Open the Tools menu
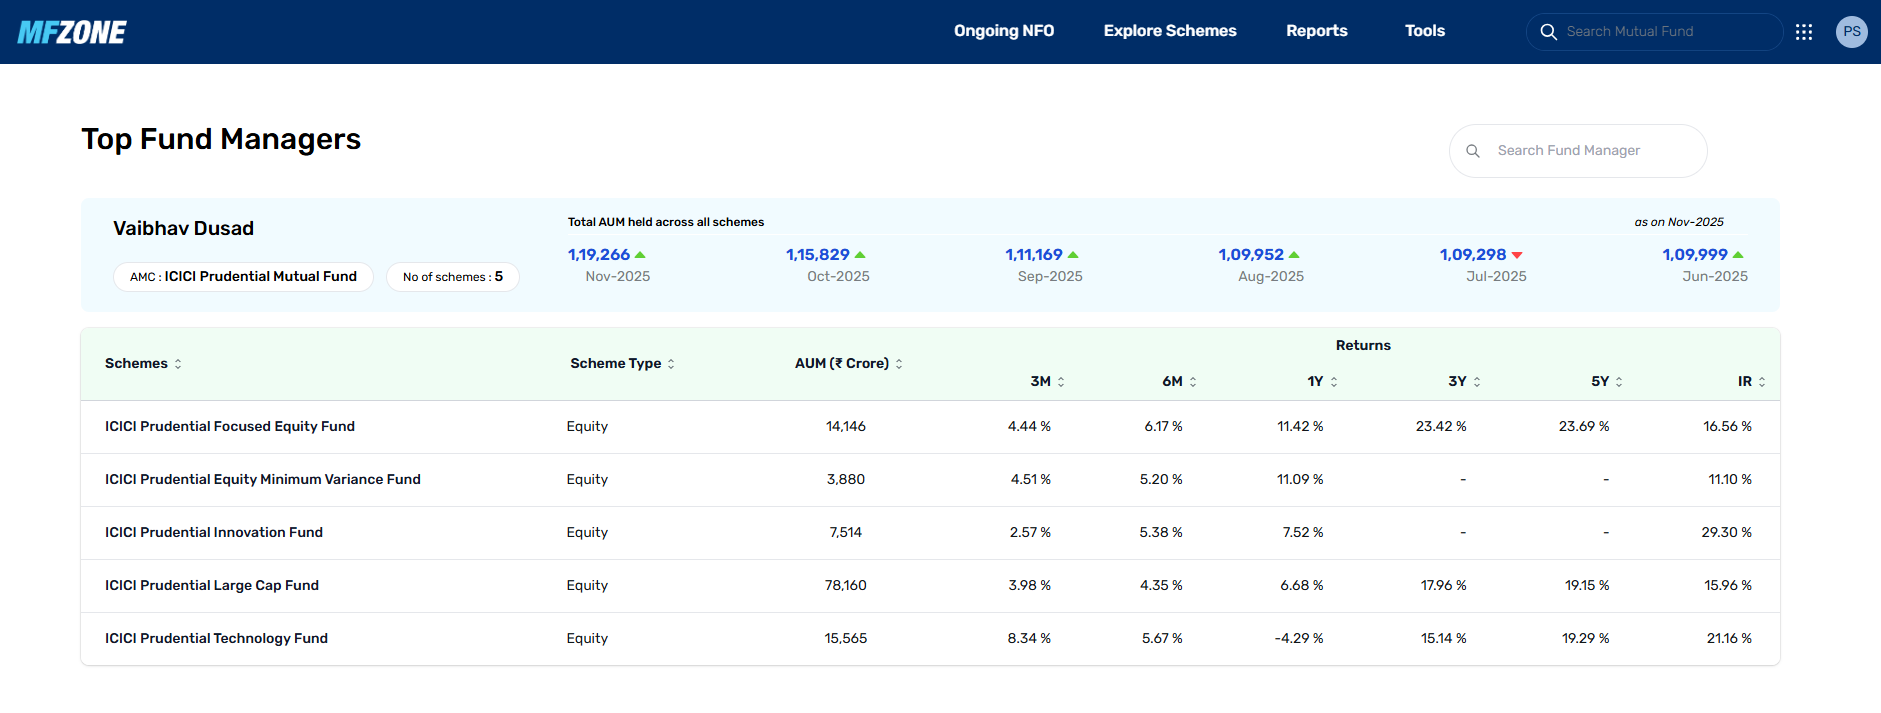This screenshot has width=1881, height=713. tap(1425, 31)
